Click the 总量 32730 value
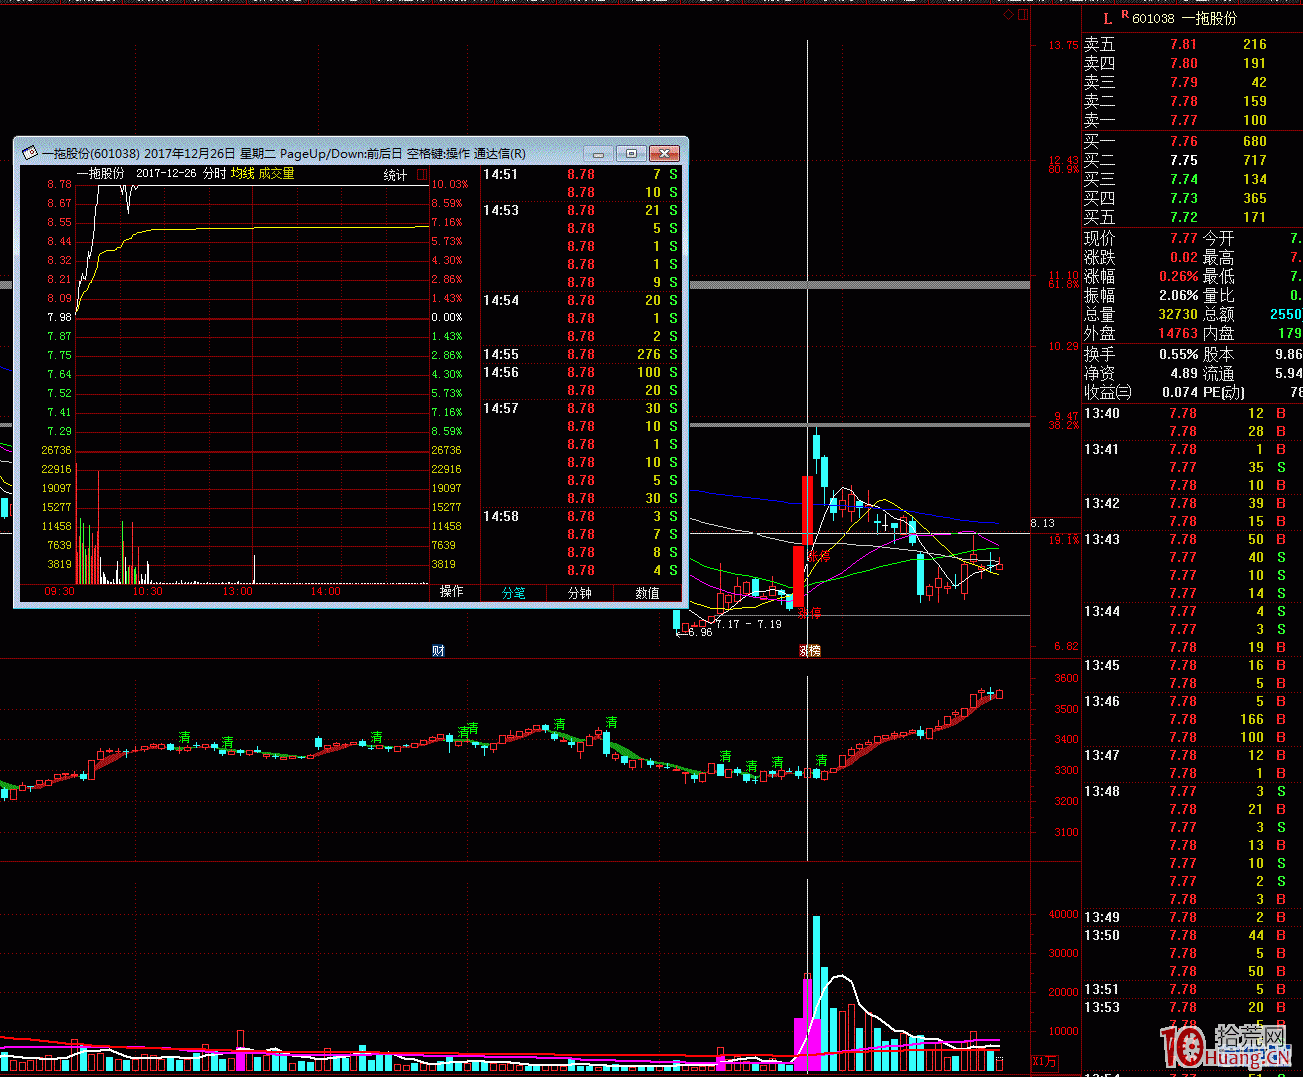Image resolution: width=1303 pixels, height=1077 pixels. 1178,314
